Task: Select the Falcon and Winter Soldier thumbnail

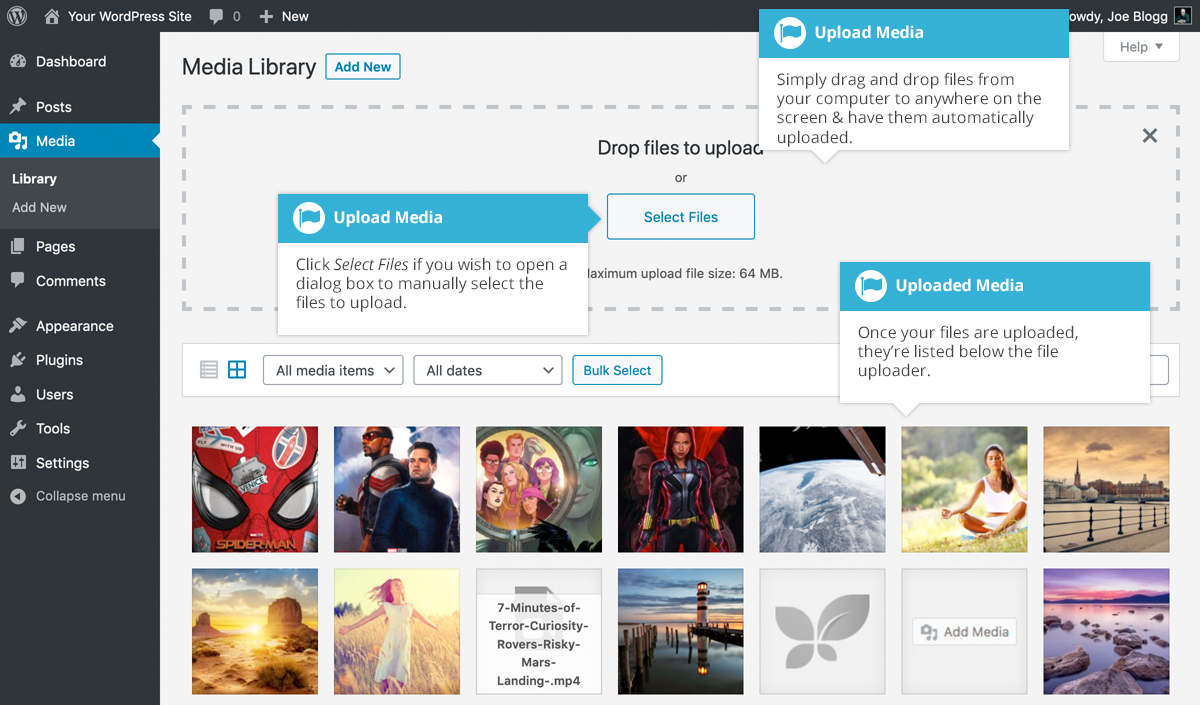Action: pos(397,489)
